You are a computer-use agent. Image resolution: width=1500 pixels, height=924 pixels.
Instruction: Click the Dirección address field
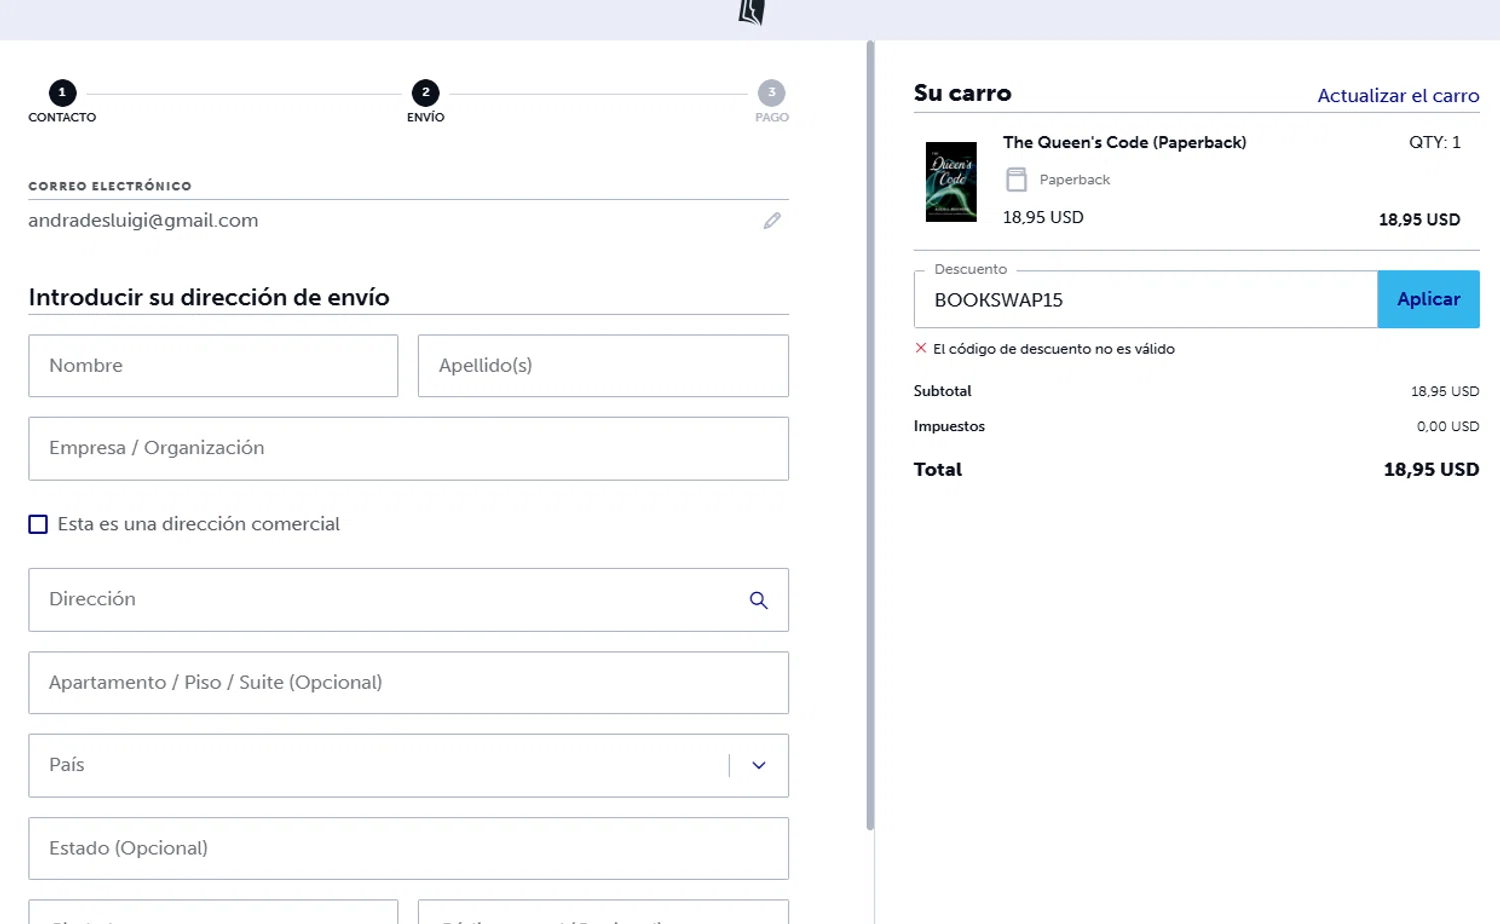pos(385,600)
